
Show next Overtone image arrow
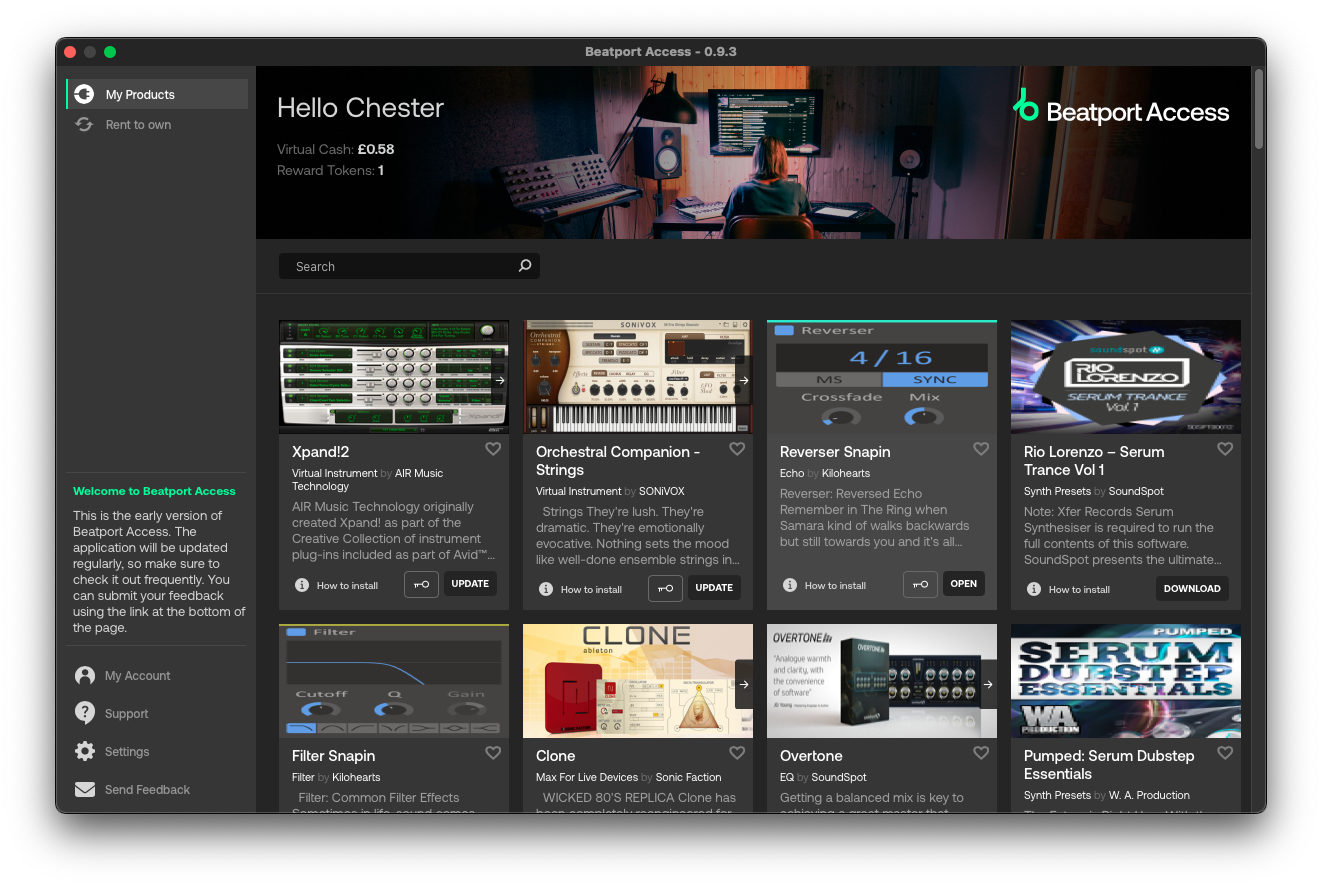pos(987,684)
